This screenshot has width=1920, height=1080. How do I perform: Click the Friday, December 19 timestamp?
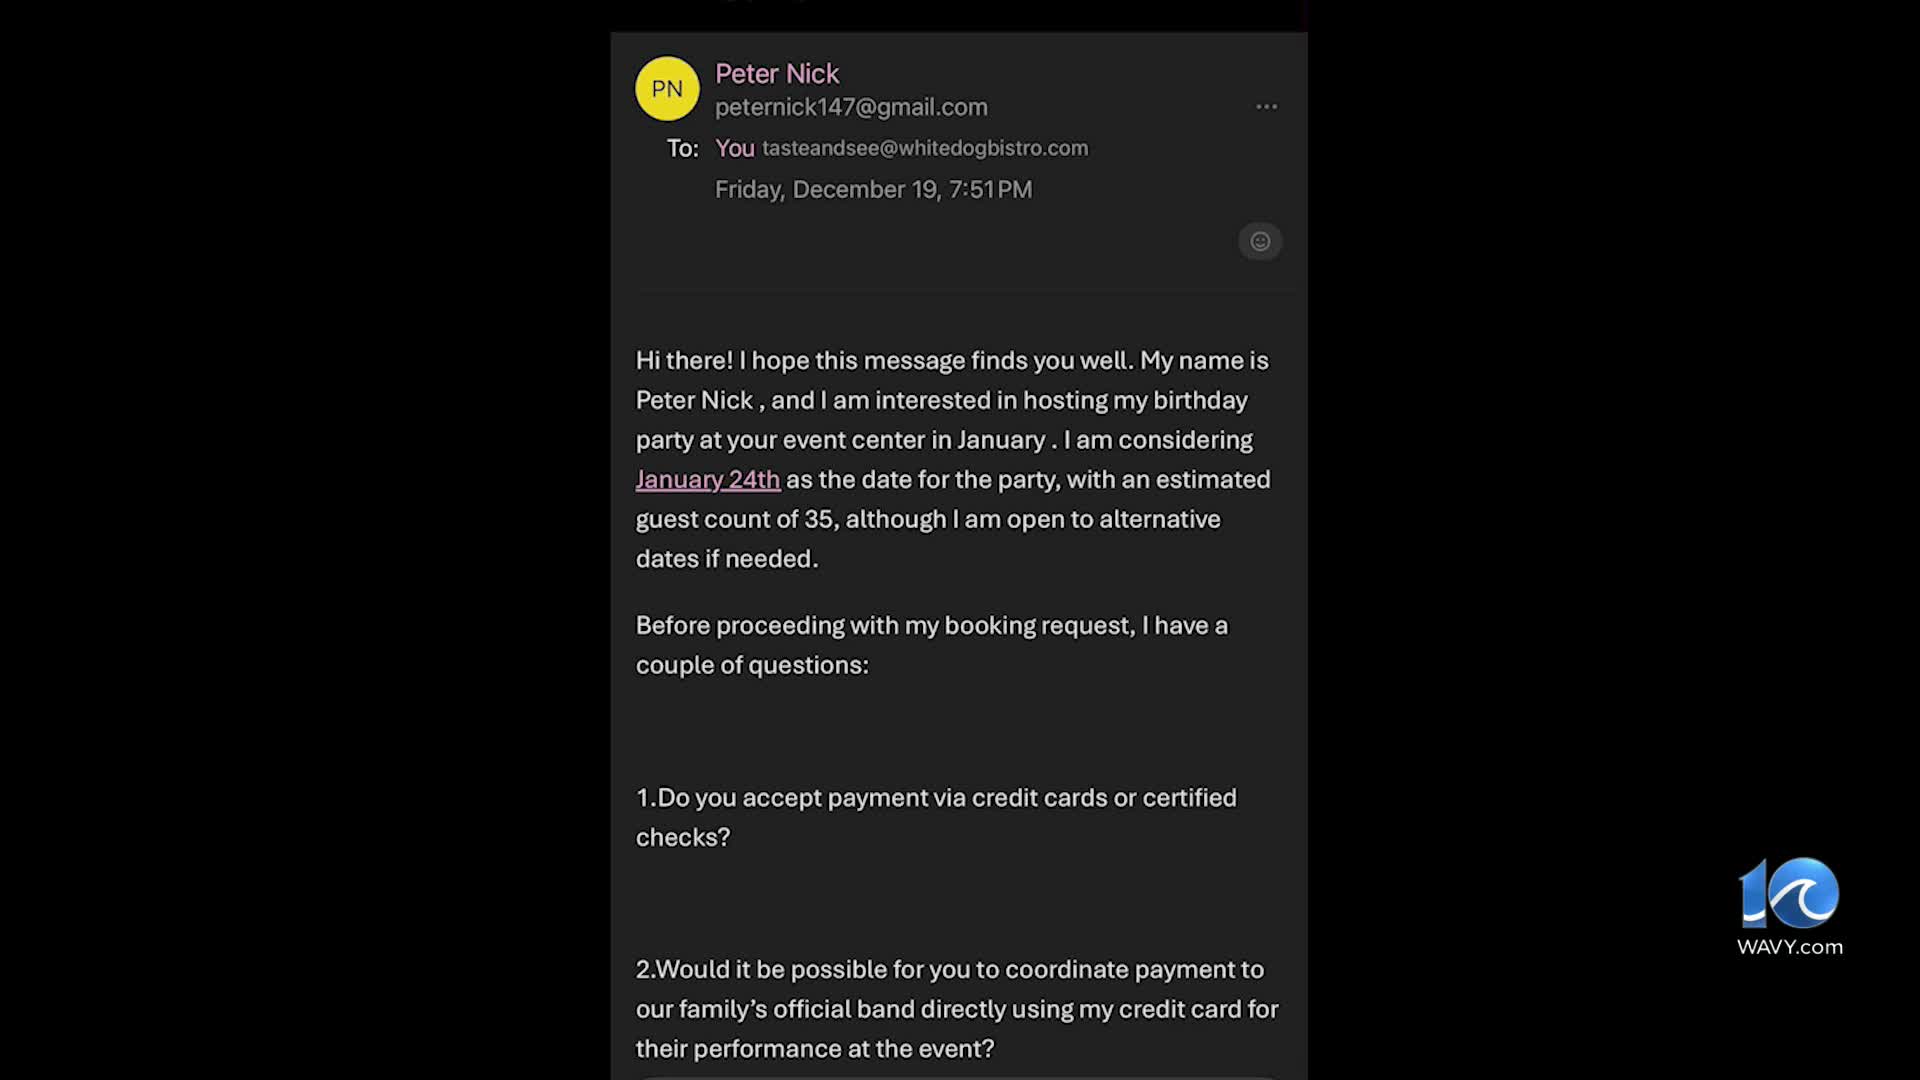click(873, 189)
